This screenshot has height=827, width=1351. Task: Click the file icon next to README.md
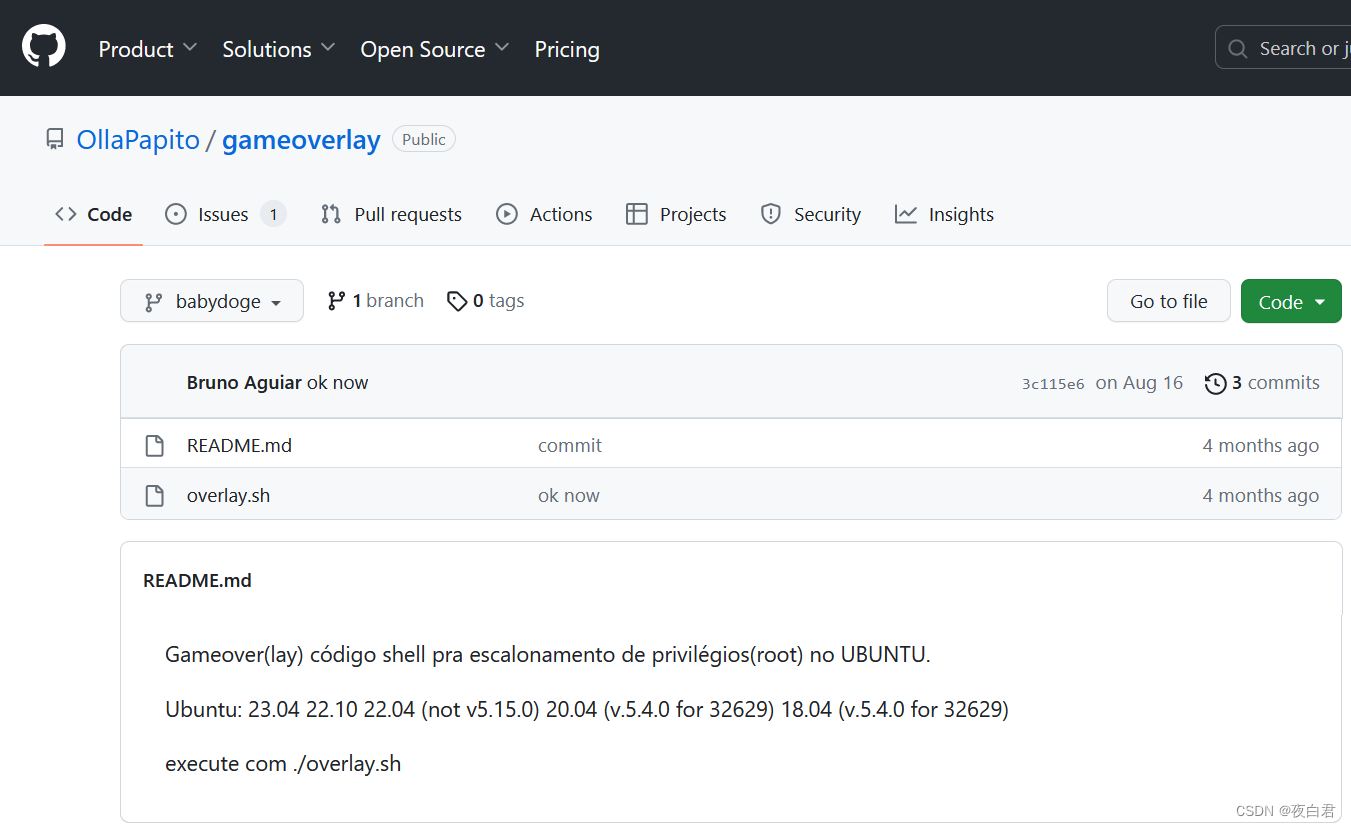point(154,445)
